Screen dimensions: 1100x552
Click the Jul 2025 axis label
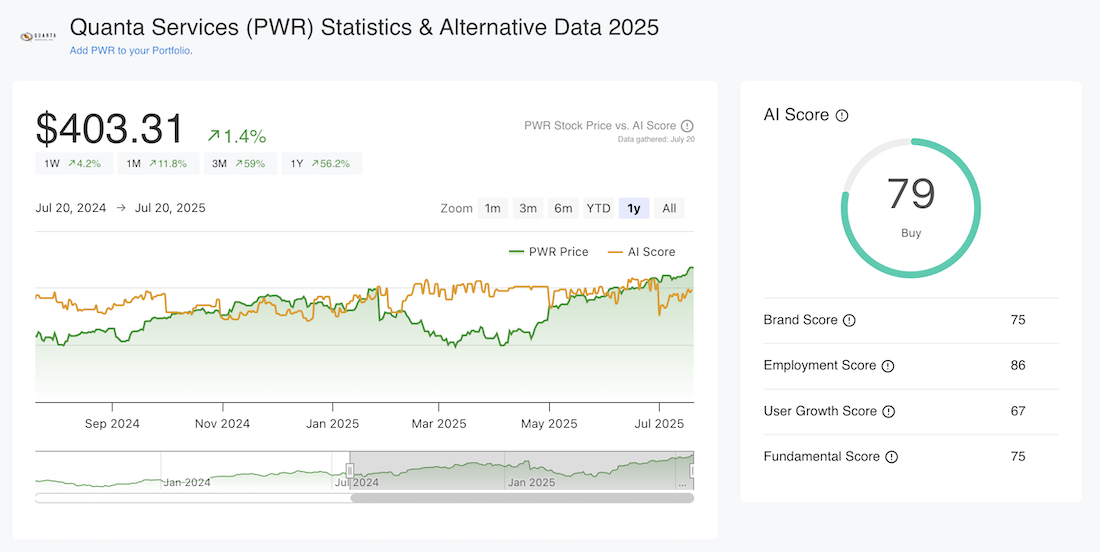(659, 424)
